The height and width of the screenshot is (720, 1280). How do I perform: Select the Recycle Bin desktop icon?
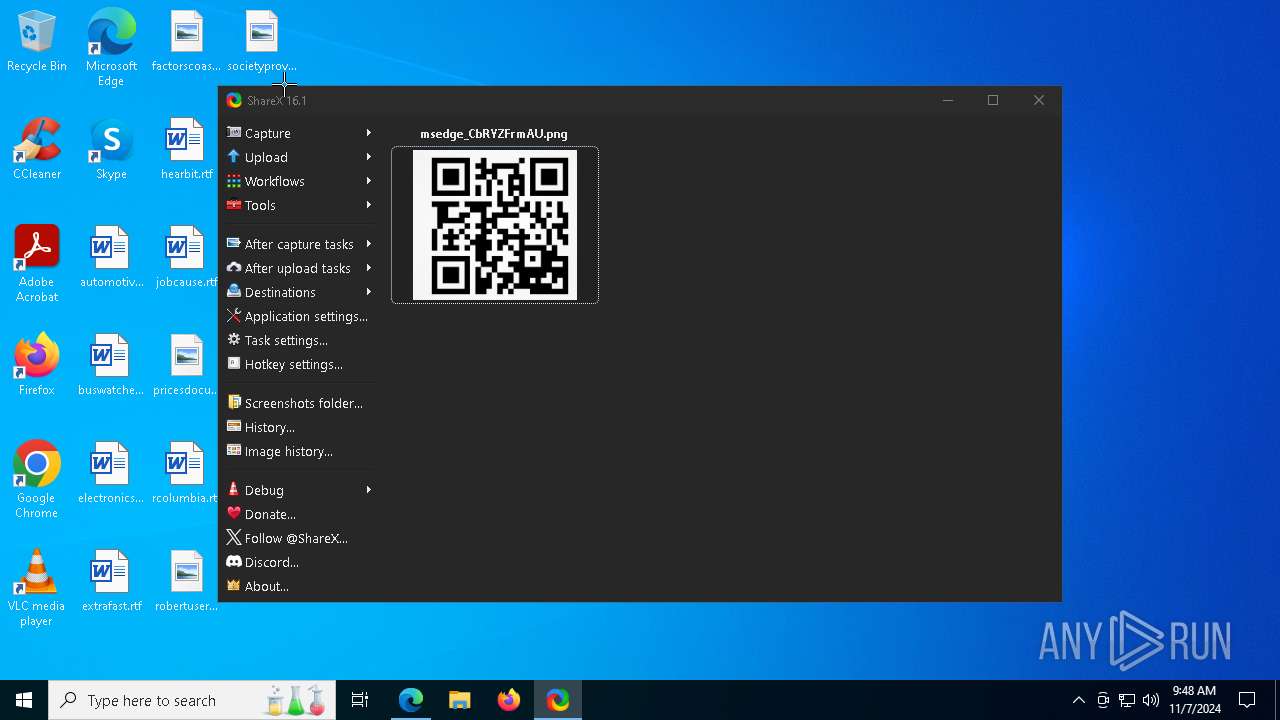tap(37, 42)
